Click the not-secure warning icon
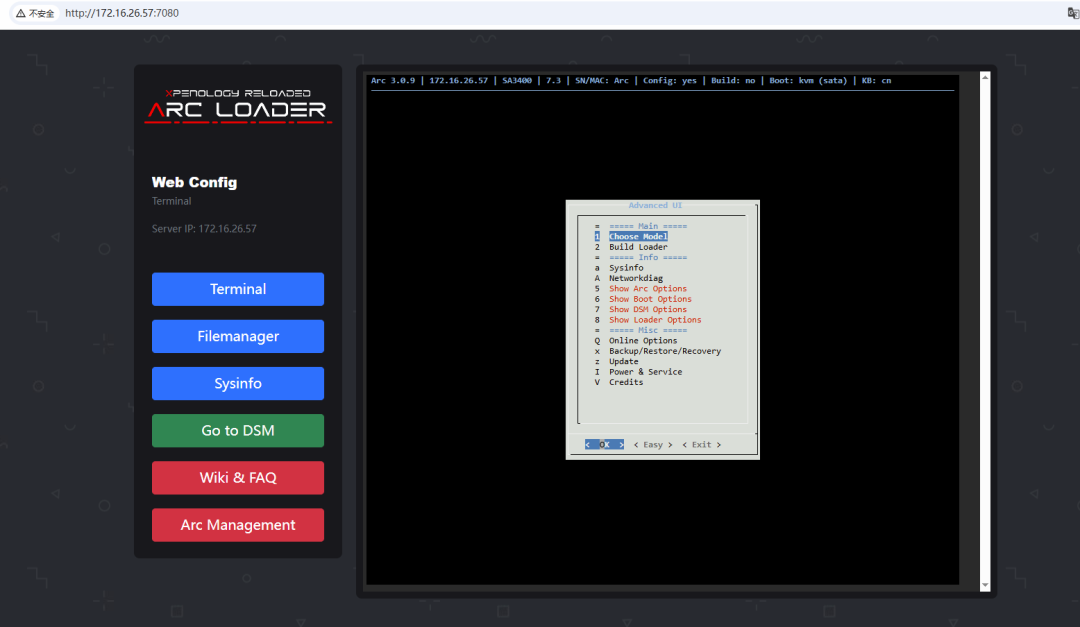 coord(21,13)
